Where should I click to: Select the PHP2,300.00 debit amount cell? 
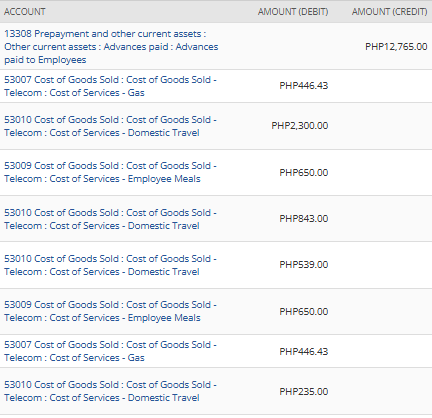click(300, 126)
